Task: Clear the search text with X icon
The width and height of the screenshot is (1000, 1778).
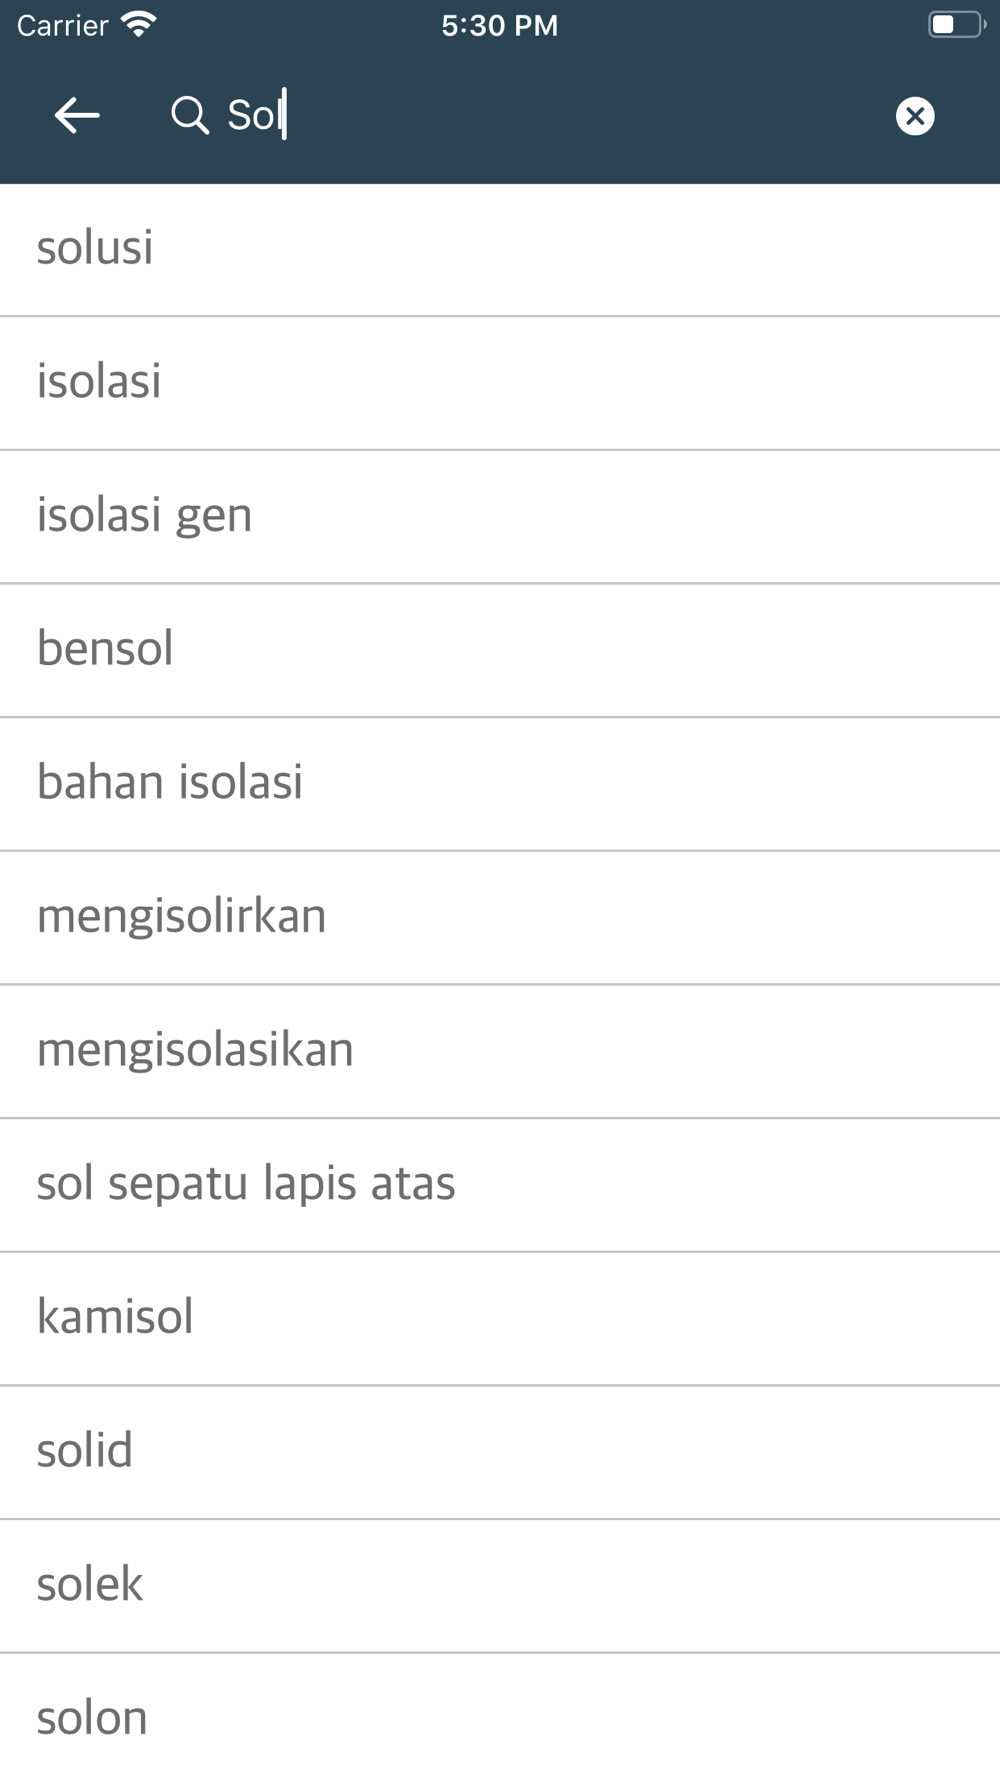Action: [x=915, y=116]
